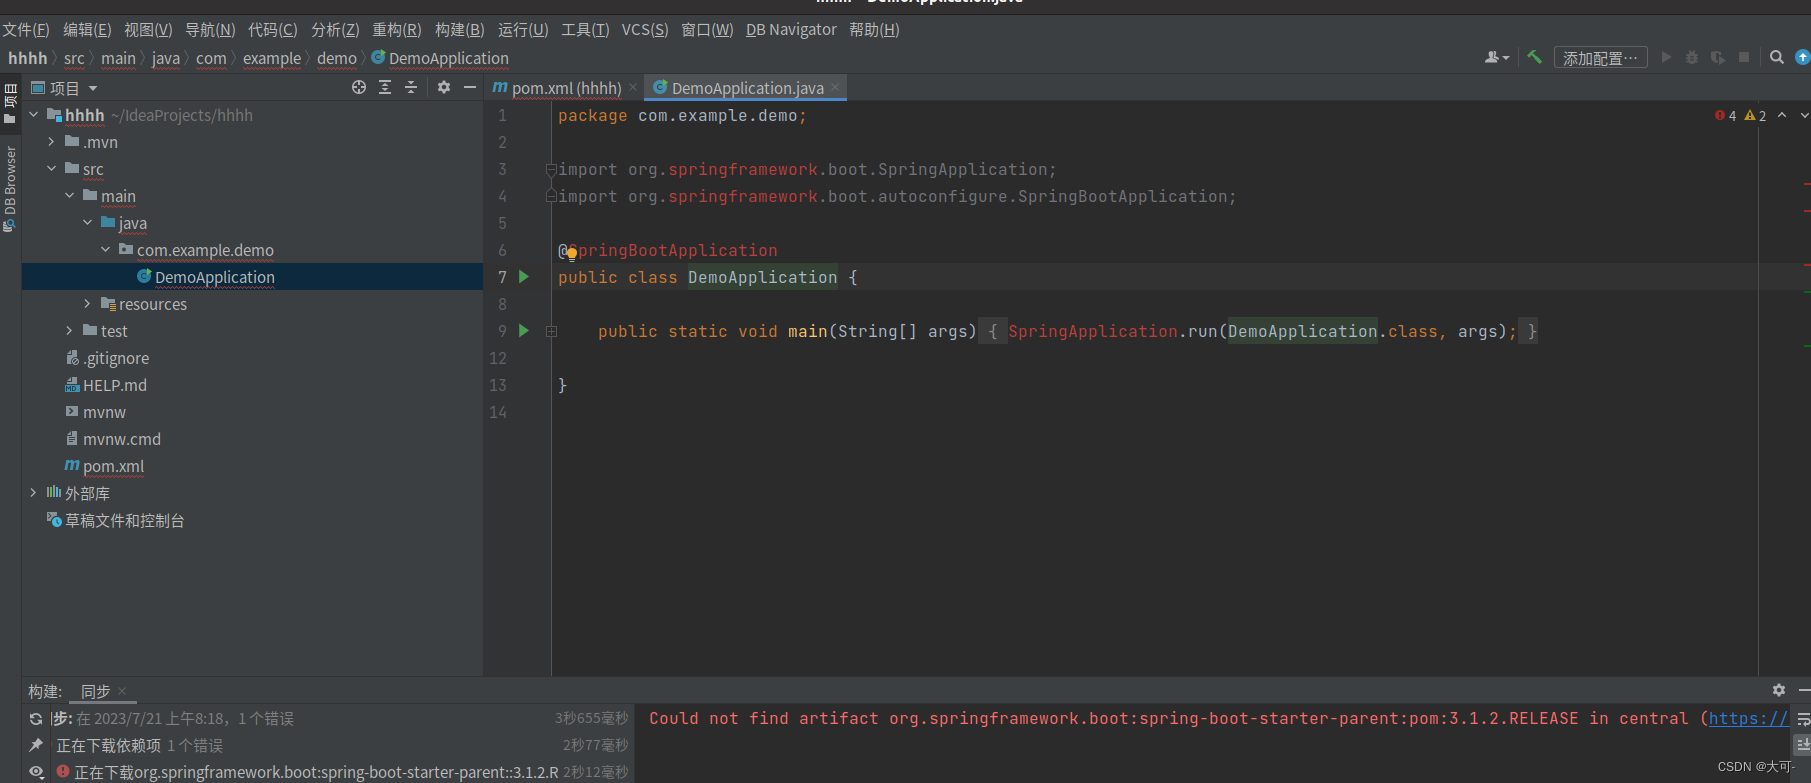Click Collapse All in project panel
The image size is (1811, 783).
[x=411, y=88]
